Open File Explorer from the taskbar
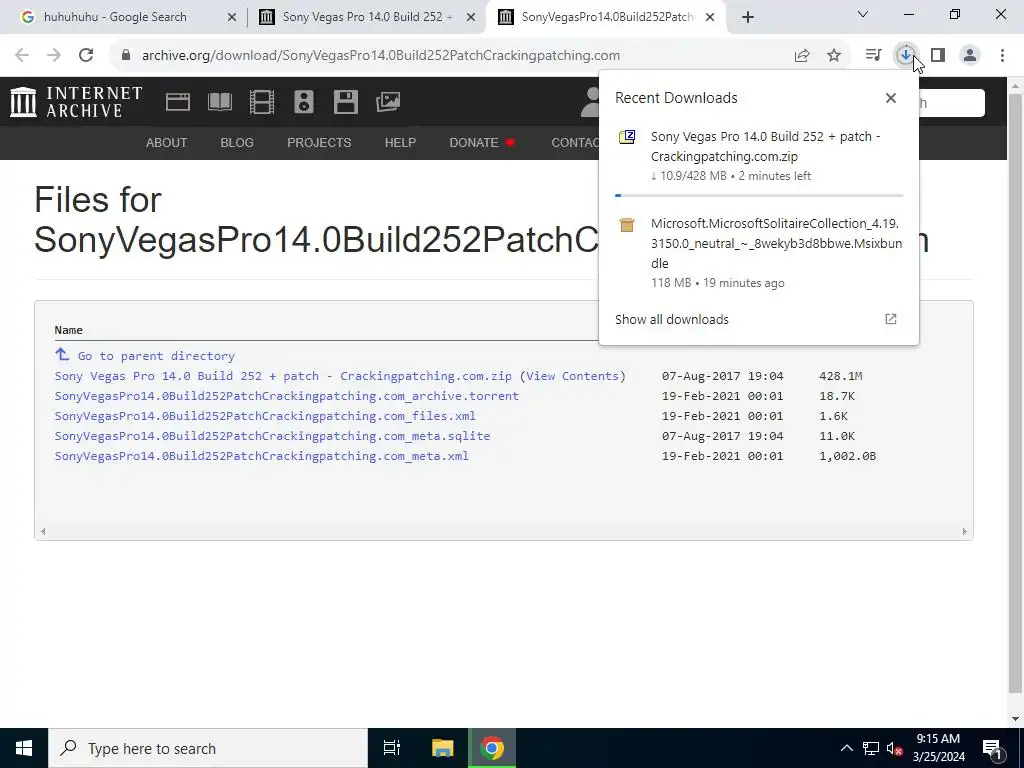 [x=442, y=748]
